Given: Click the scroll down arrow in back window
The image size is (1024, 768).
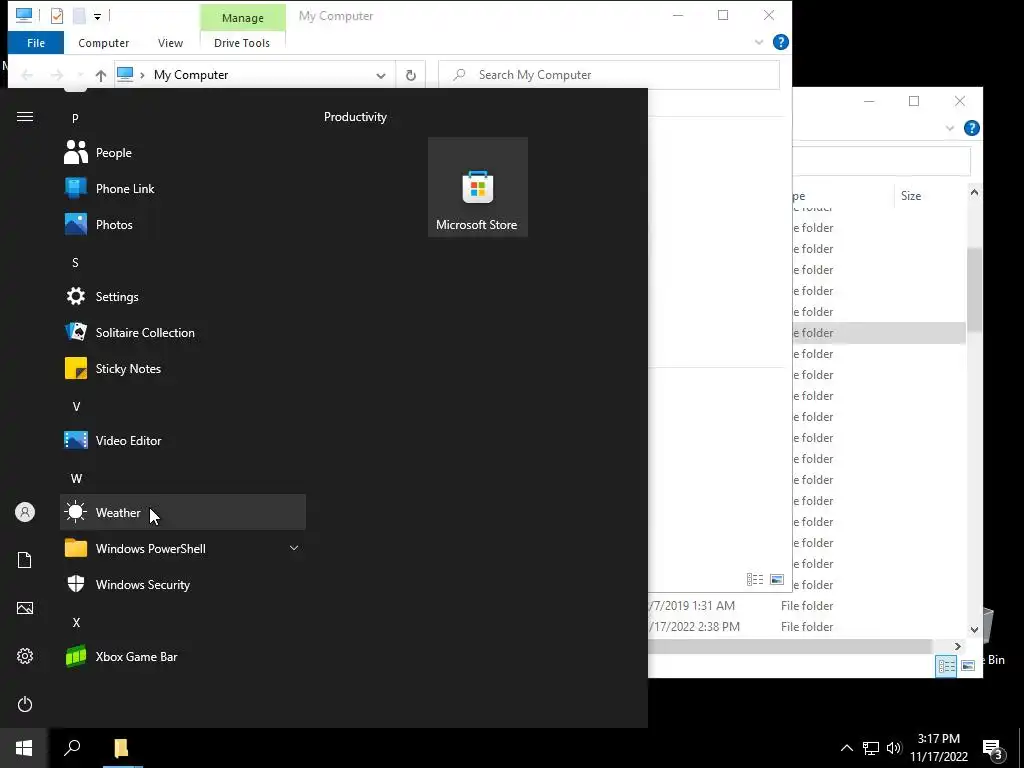Looking at the screenshot, I should (x=974, y=630).
